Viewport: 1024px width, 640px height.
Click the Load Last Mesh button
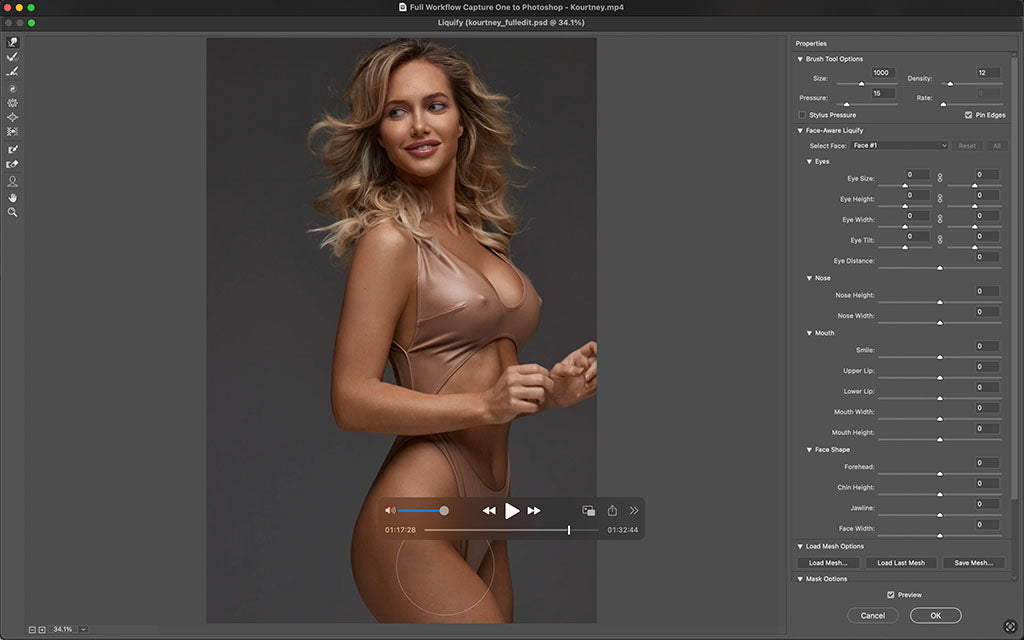900,562
